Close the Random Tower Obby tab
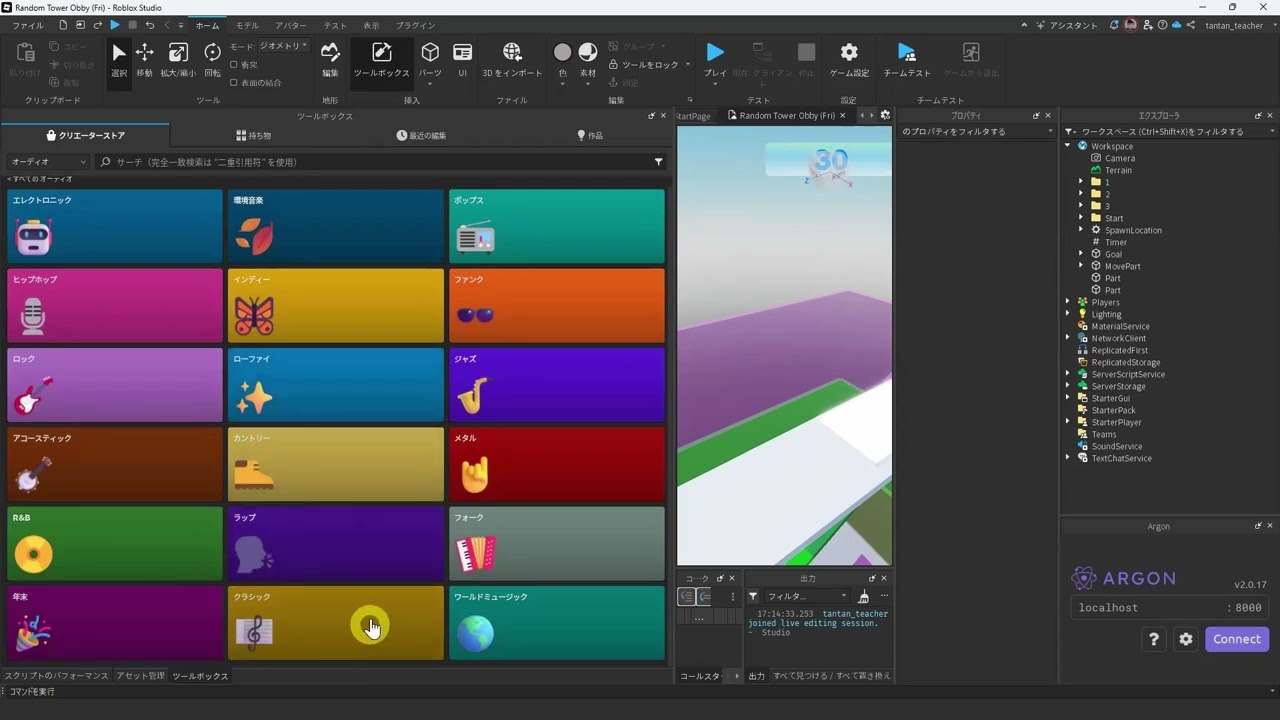1280x720 pixels. [842, 116]
